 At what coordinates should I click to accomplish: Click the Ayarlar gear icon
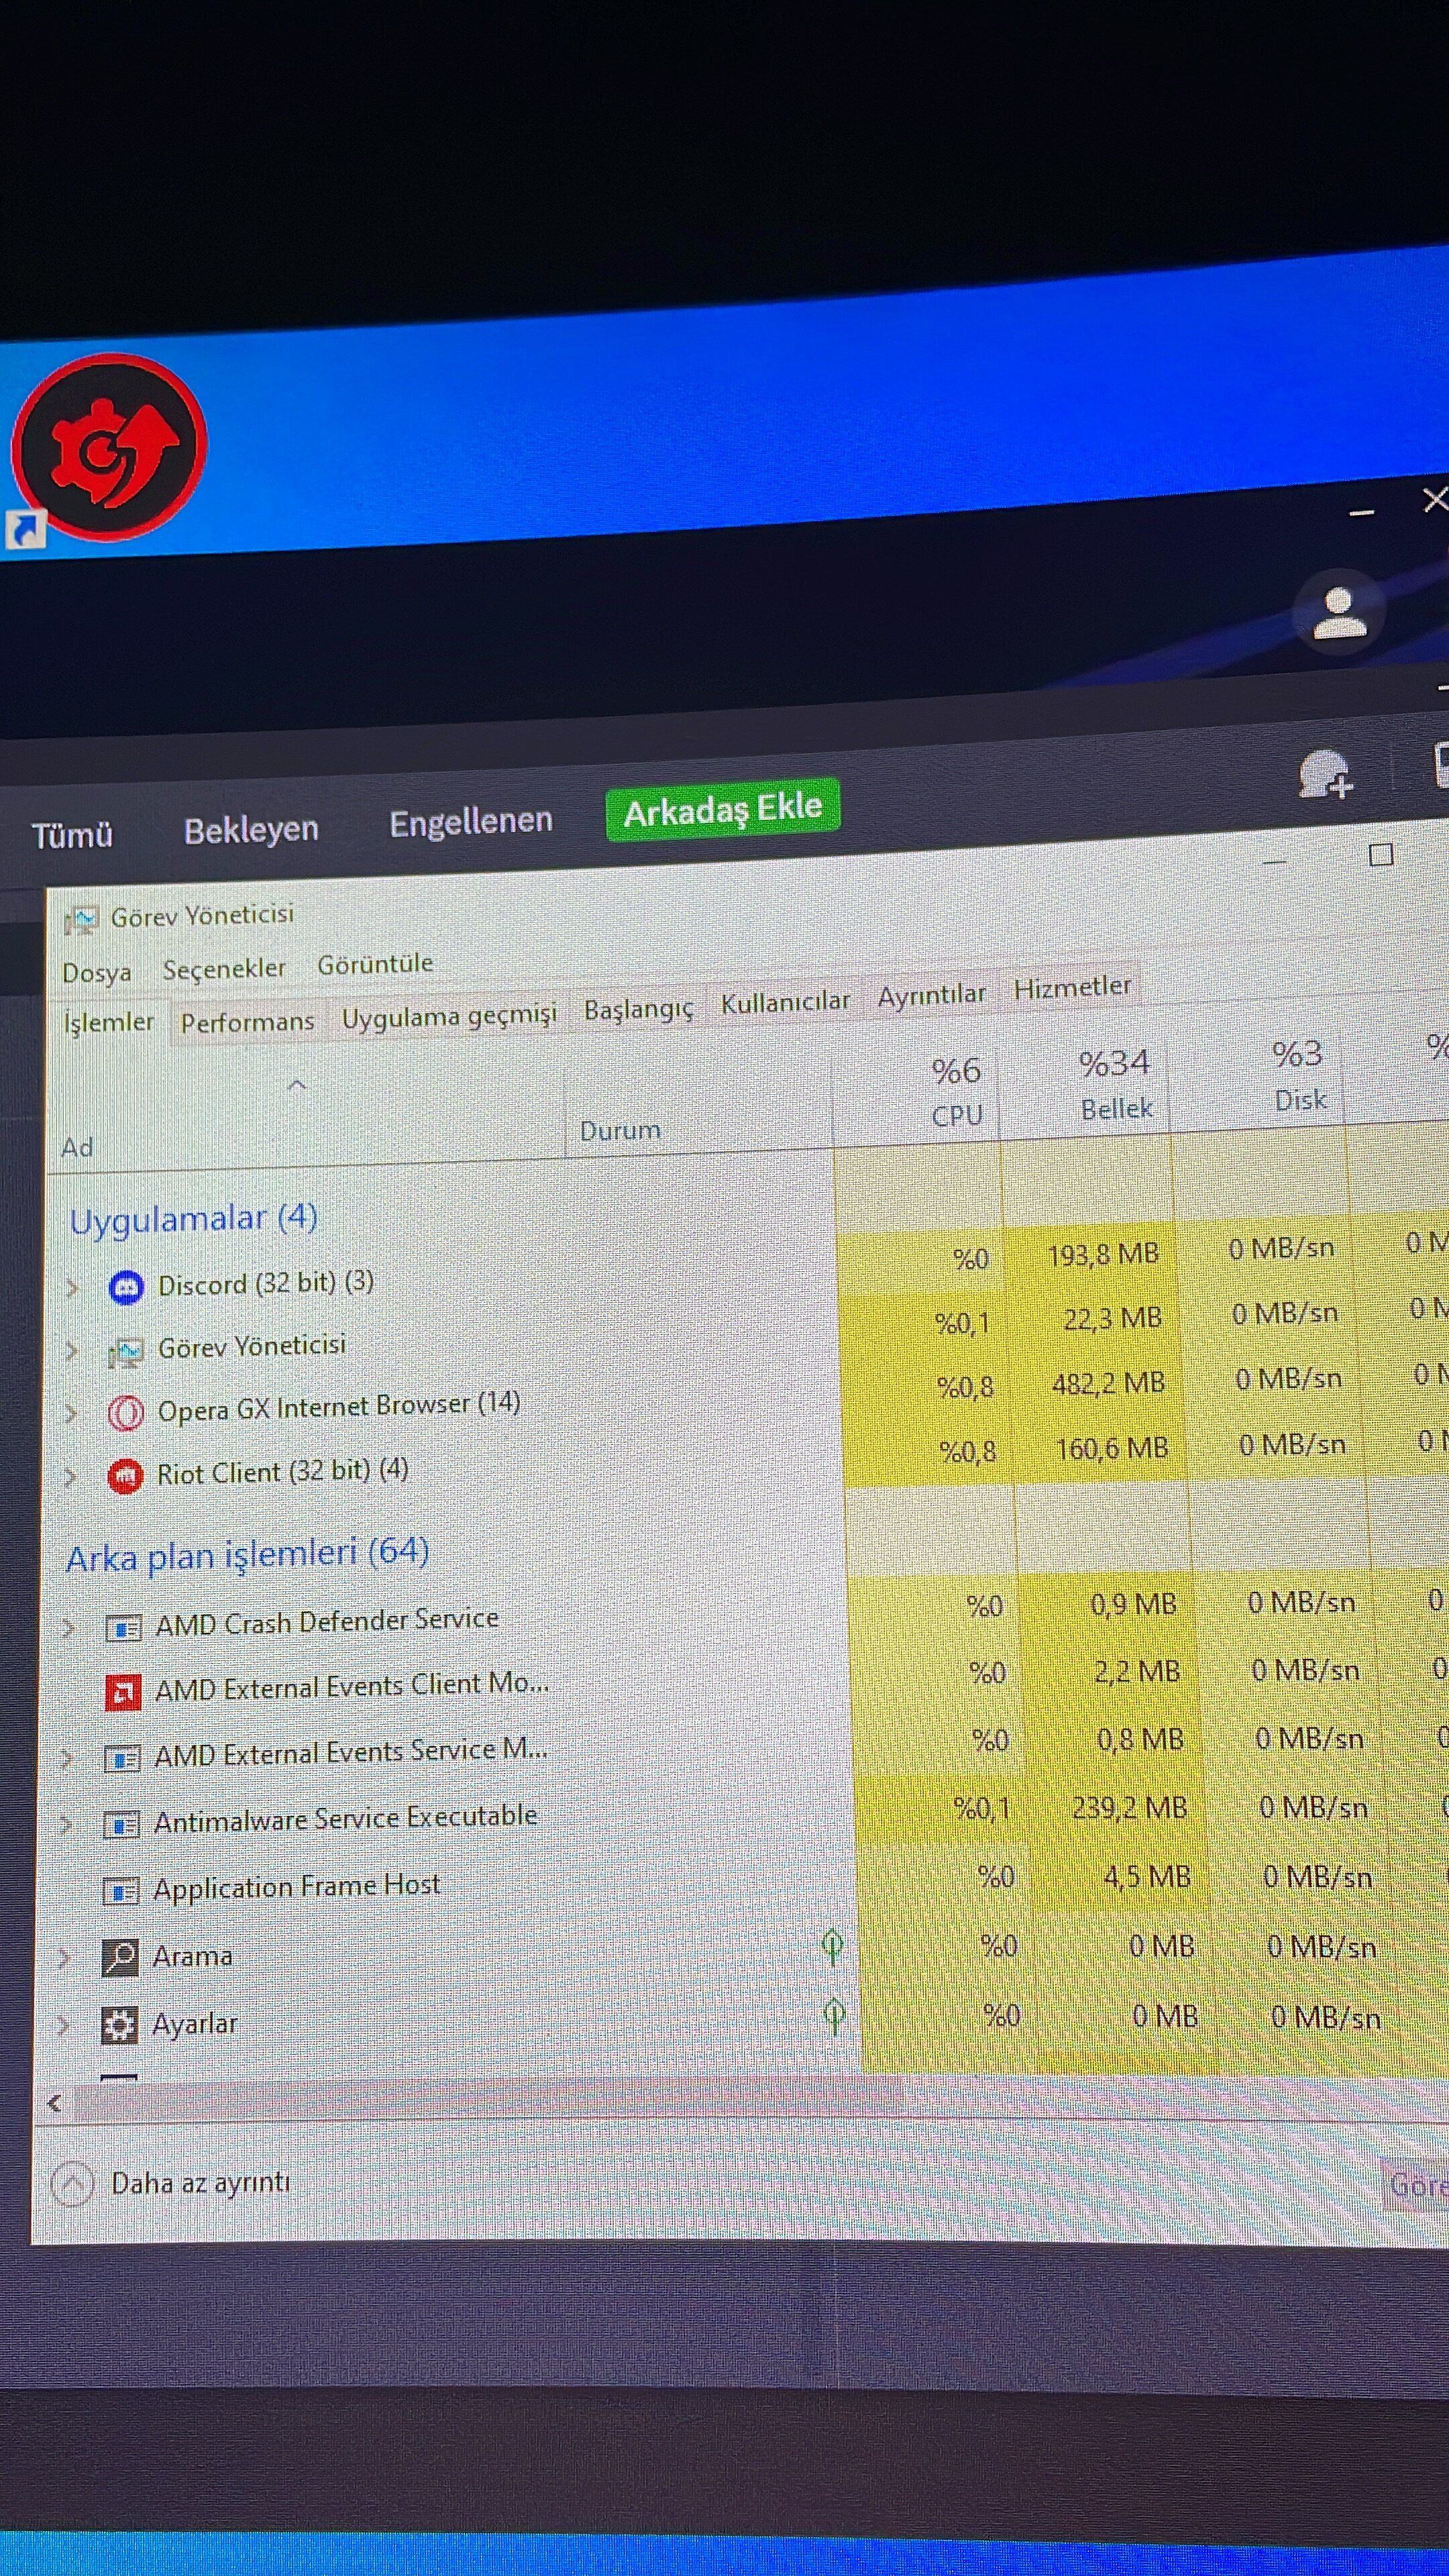[119, 2026]
